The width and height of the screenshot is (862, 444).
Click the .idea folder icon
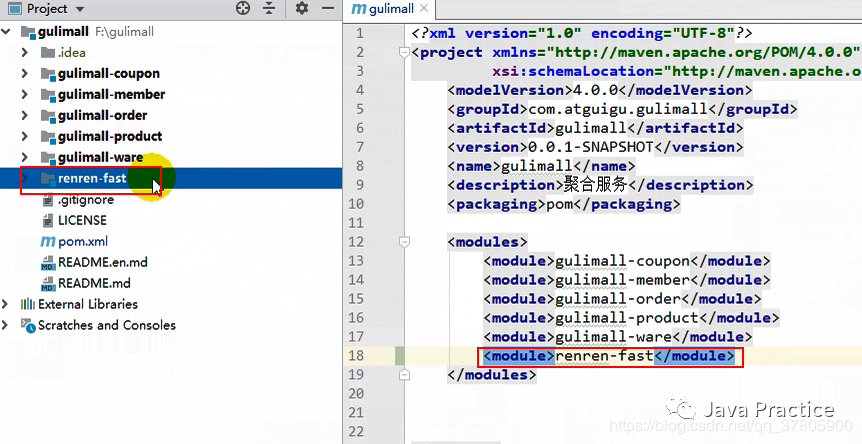(48, 53)
